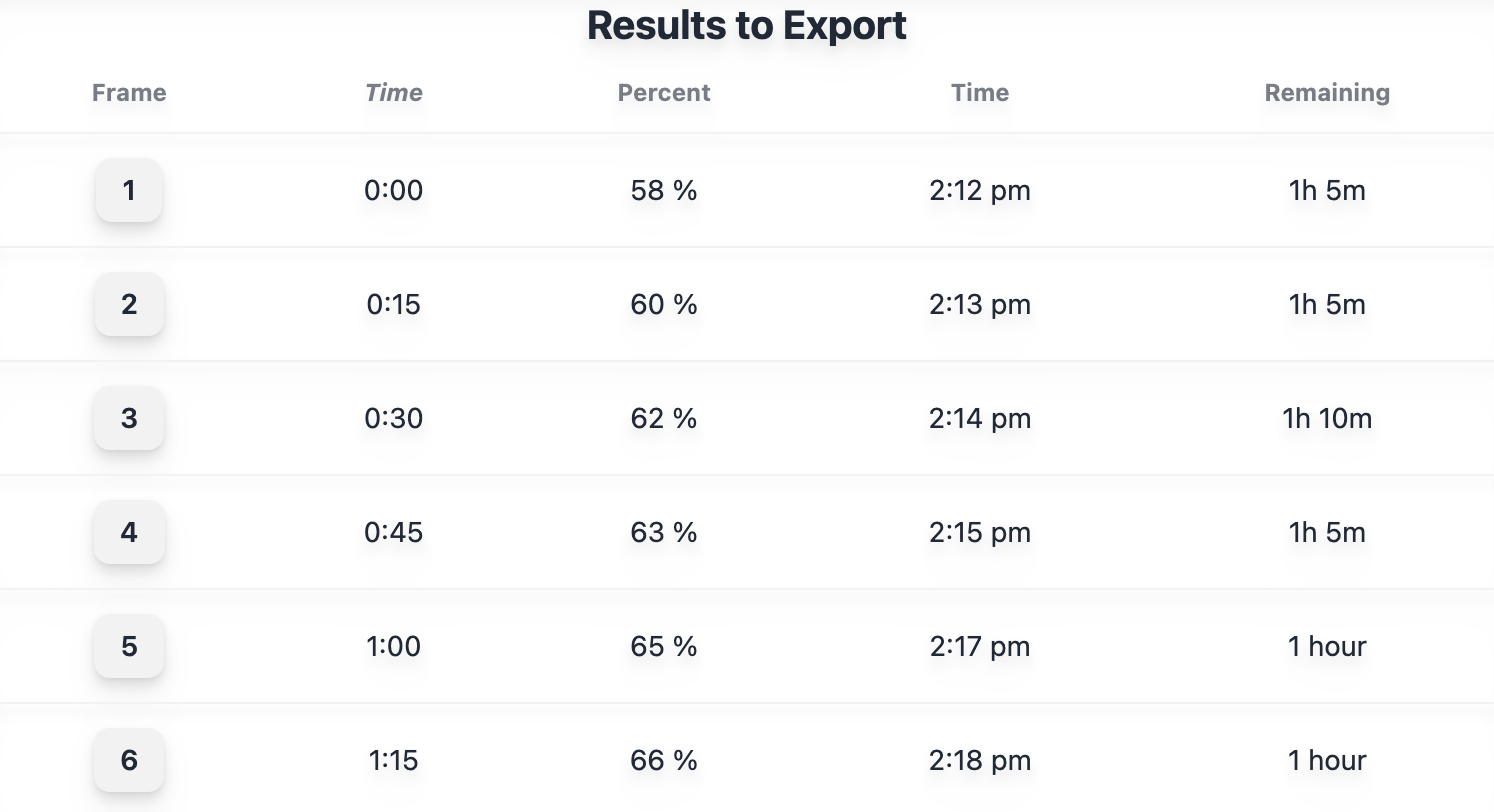The image size is (1494, 812).
Task: Select the Remaining column header
Action: tap(1327, 93)
